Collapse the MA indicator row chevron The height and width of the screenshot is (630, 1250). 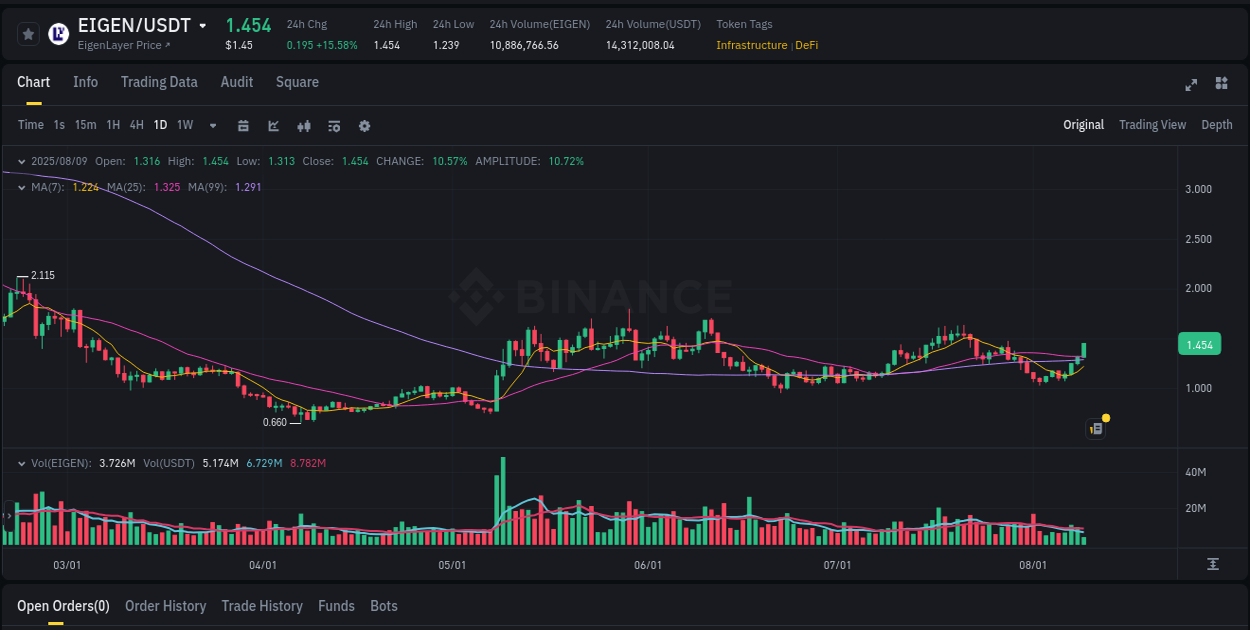pyautogui.click(x=21, y=186)
